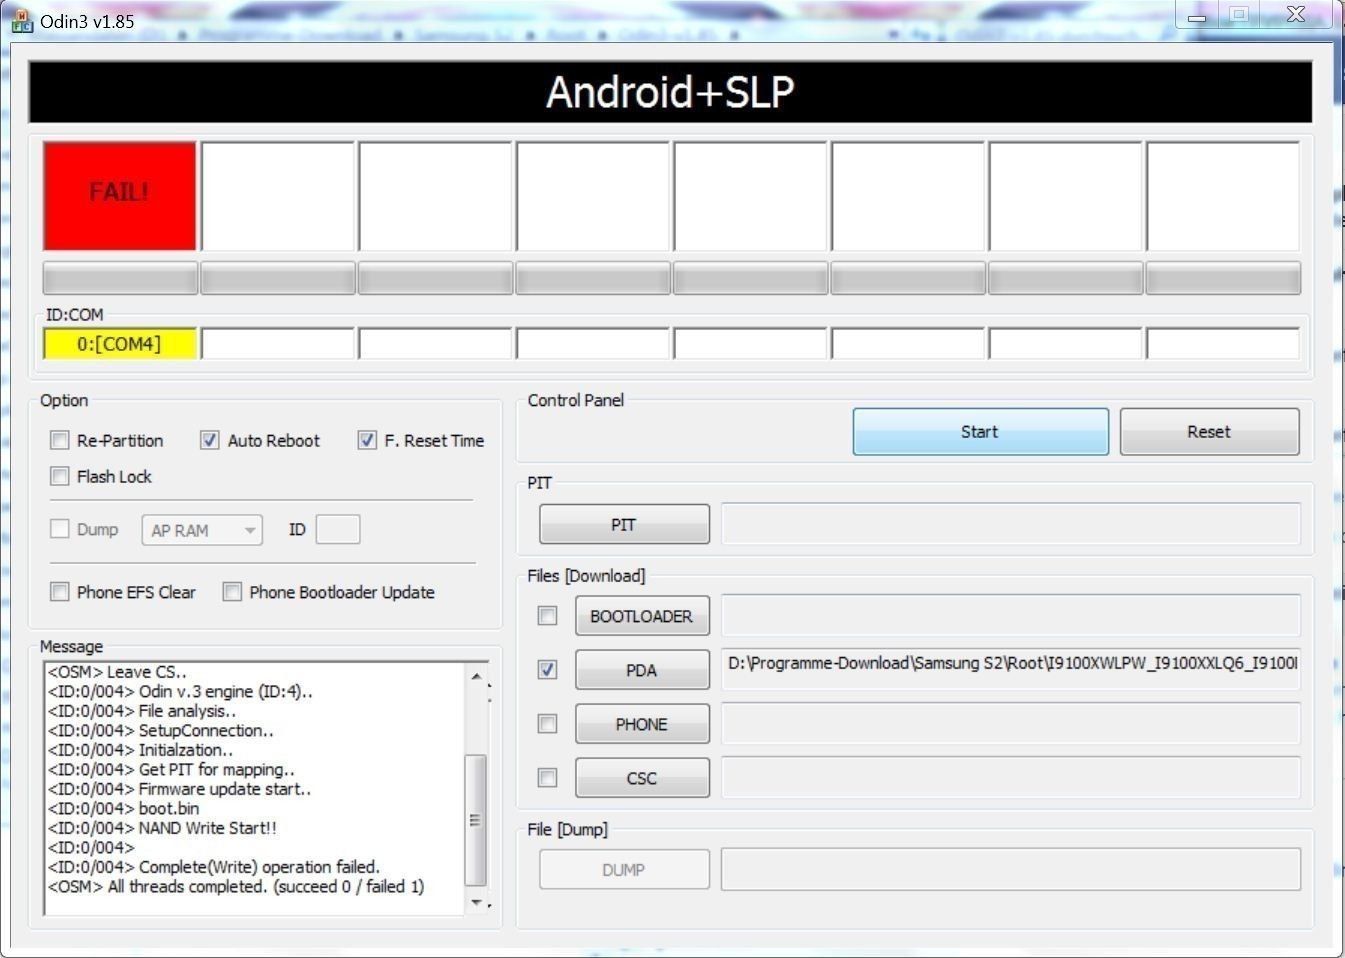Open the AP RAM dropdown

pos(202,530)
